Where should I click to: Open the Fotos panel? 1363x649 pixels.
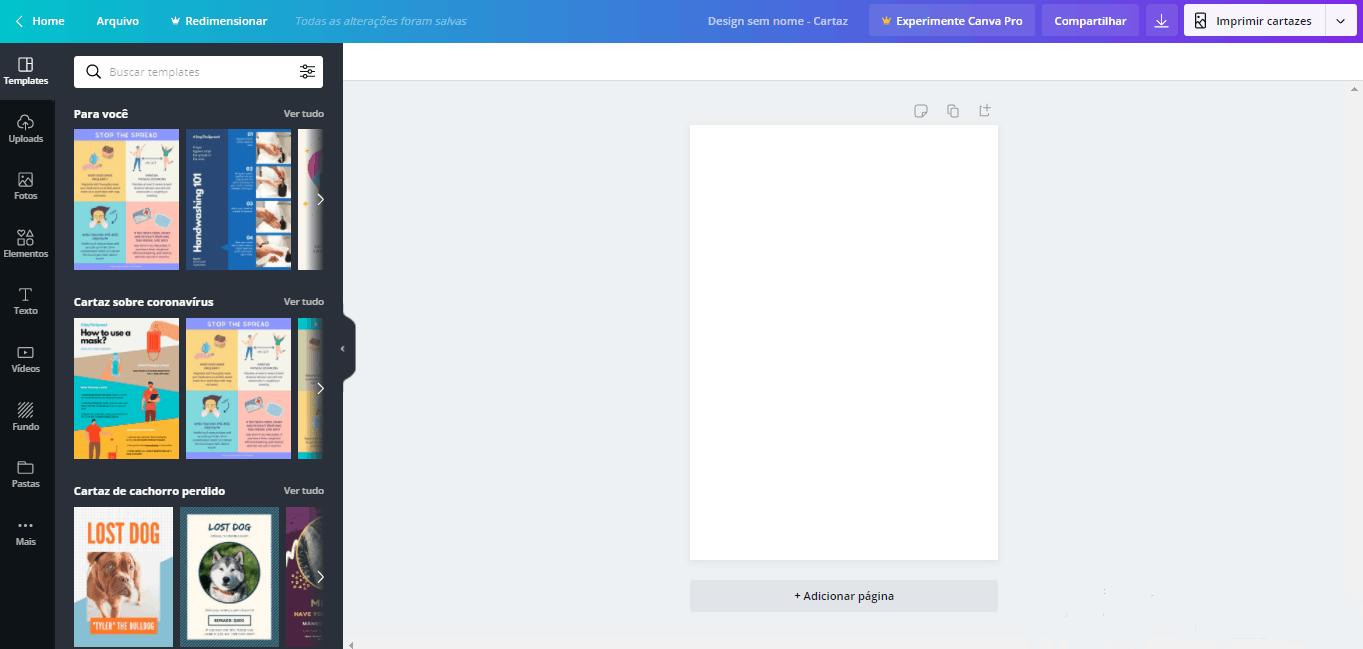coord(26,186)
